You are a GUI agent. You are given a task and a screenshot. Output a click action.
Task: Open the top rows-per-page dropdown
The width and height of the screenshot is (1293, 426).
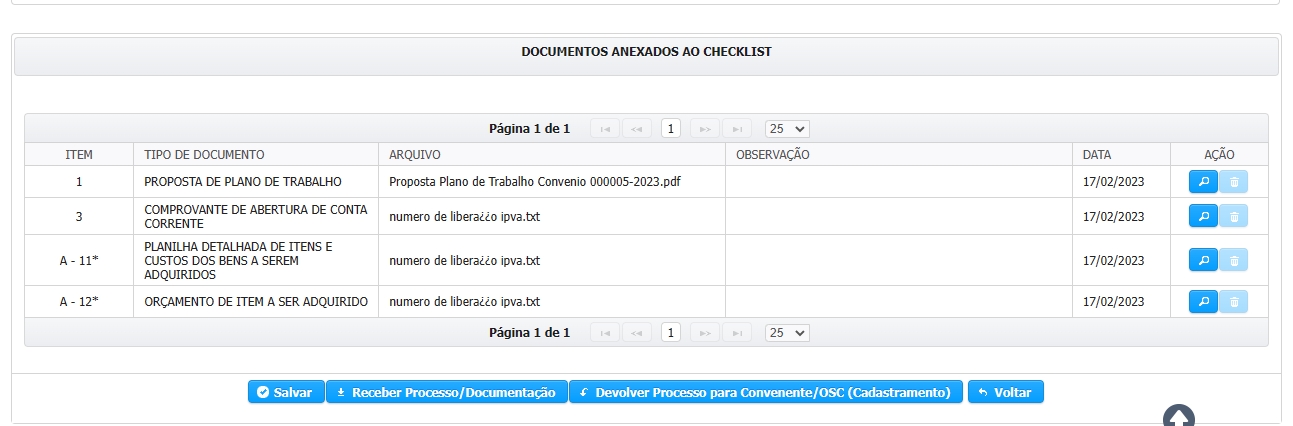pyautogui.click(x=786, y=128)
